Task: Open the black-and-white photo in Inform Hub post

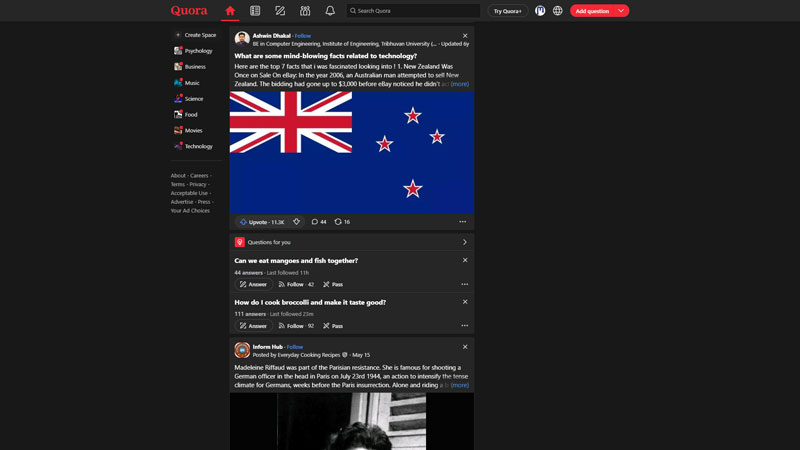Action: tap(352, 421)
